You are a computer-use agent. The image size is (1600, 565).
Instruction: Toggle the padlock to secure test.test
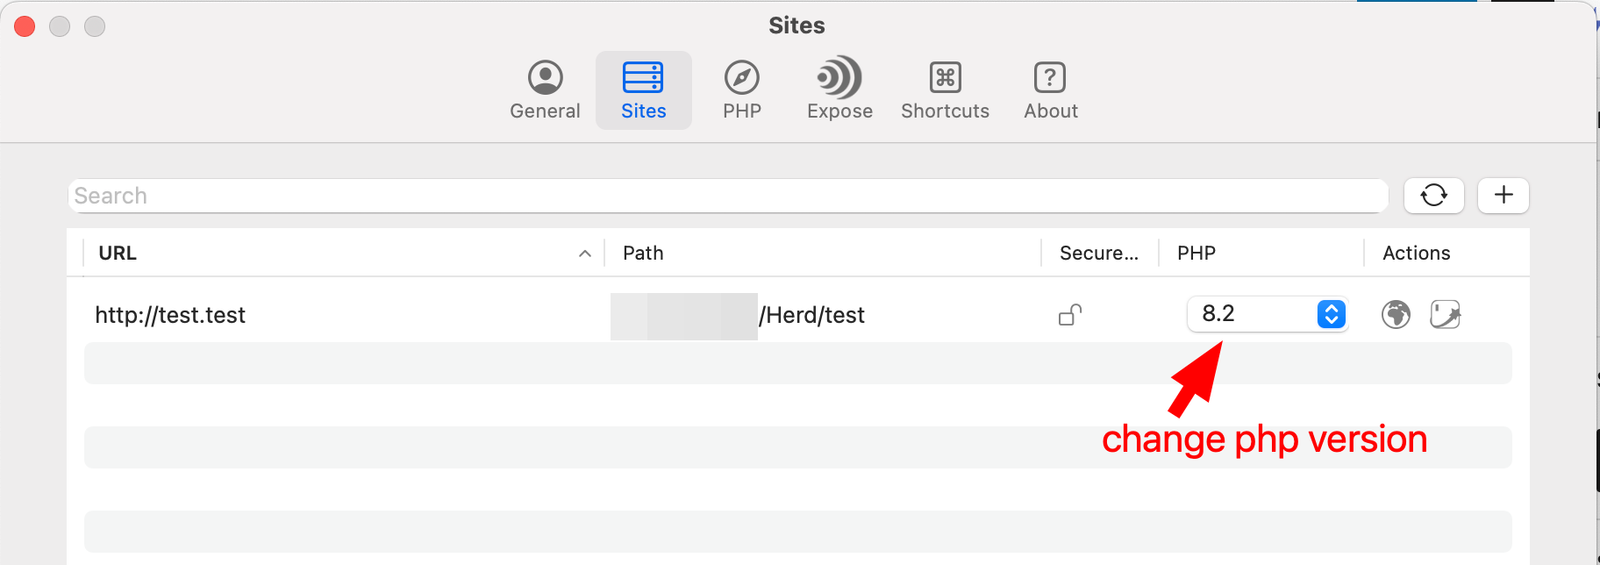point(1069,315)
